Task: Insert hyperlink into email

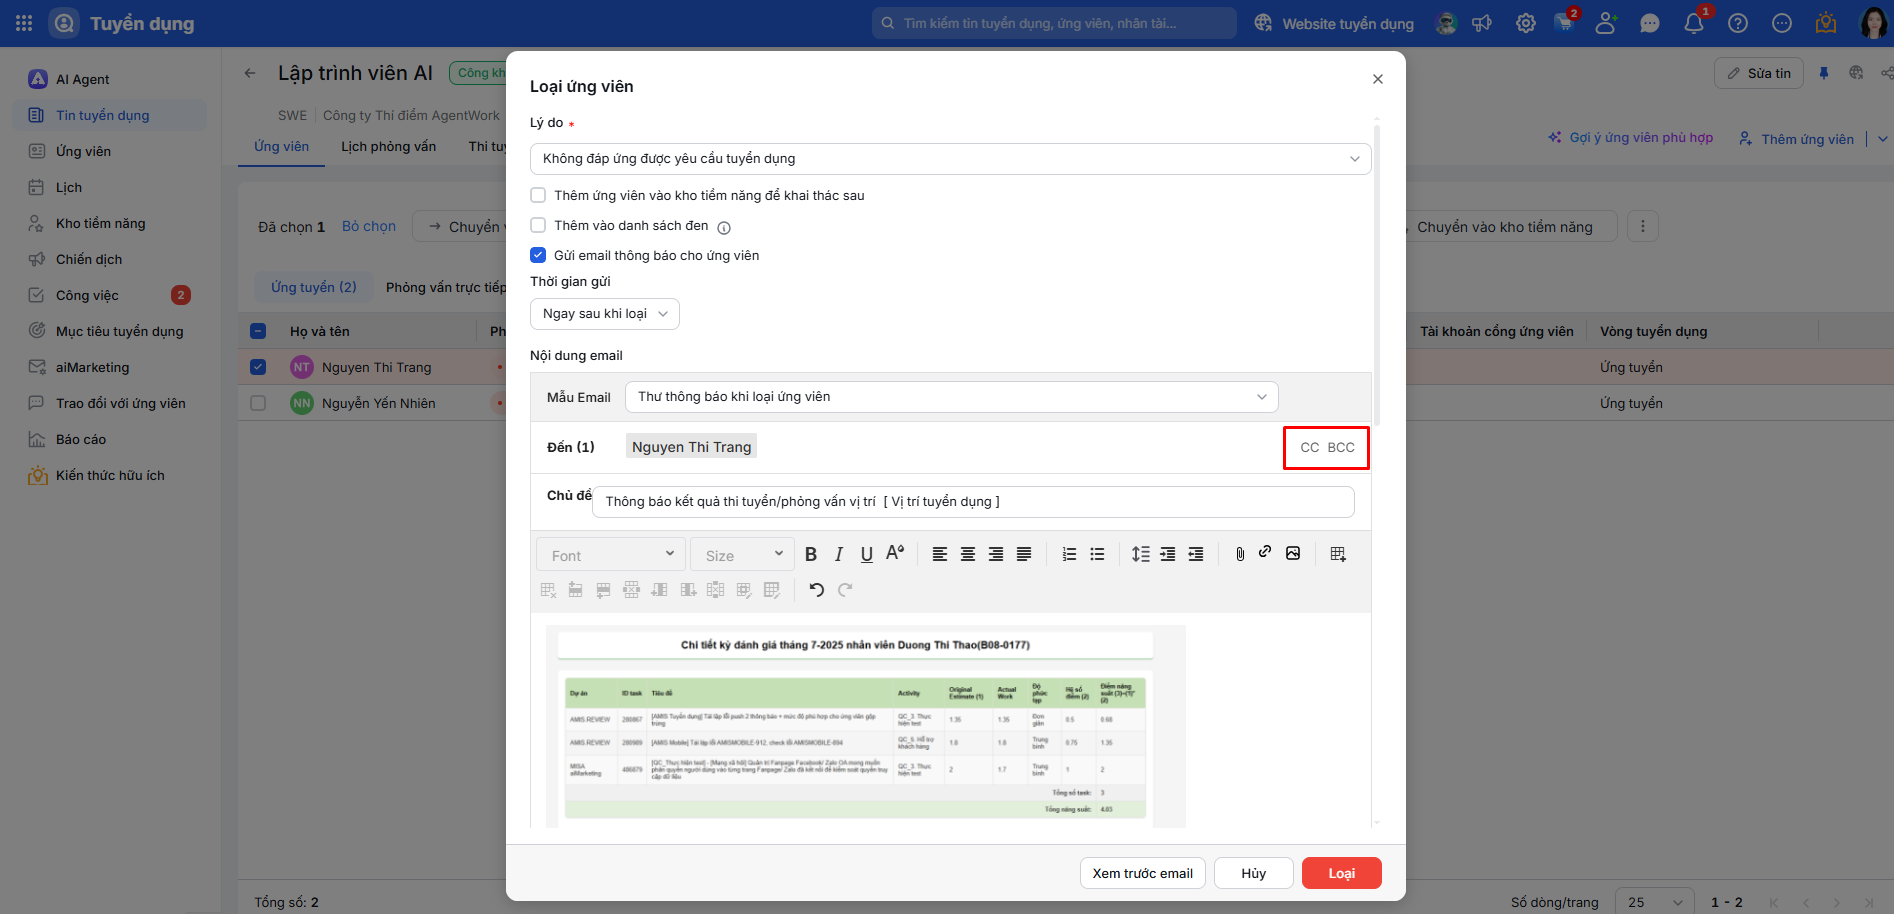Action: [1265, 552]
